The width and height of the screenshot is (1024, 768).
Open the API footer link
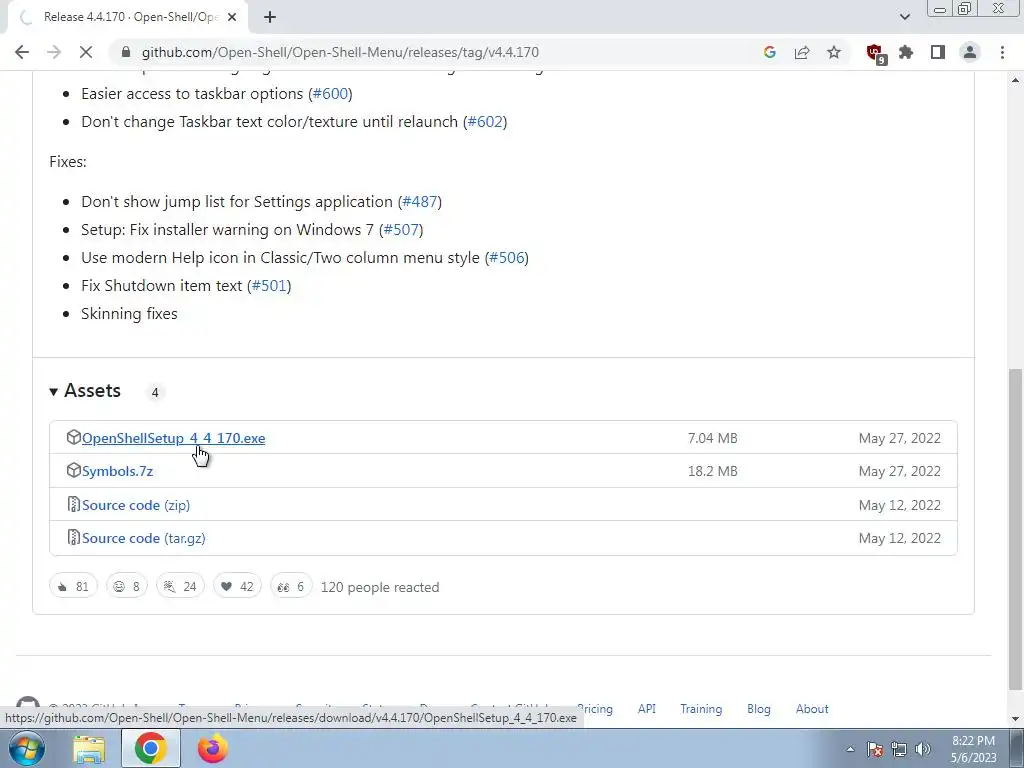(647, 709)
